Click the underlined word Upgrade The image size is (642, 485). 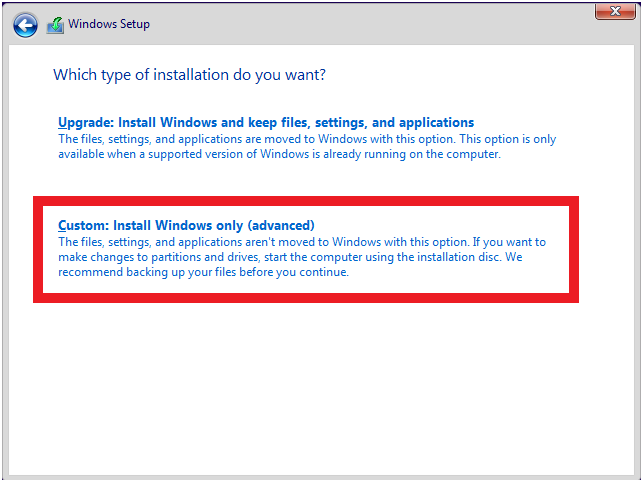86,122
